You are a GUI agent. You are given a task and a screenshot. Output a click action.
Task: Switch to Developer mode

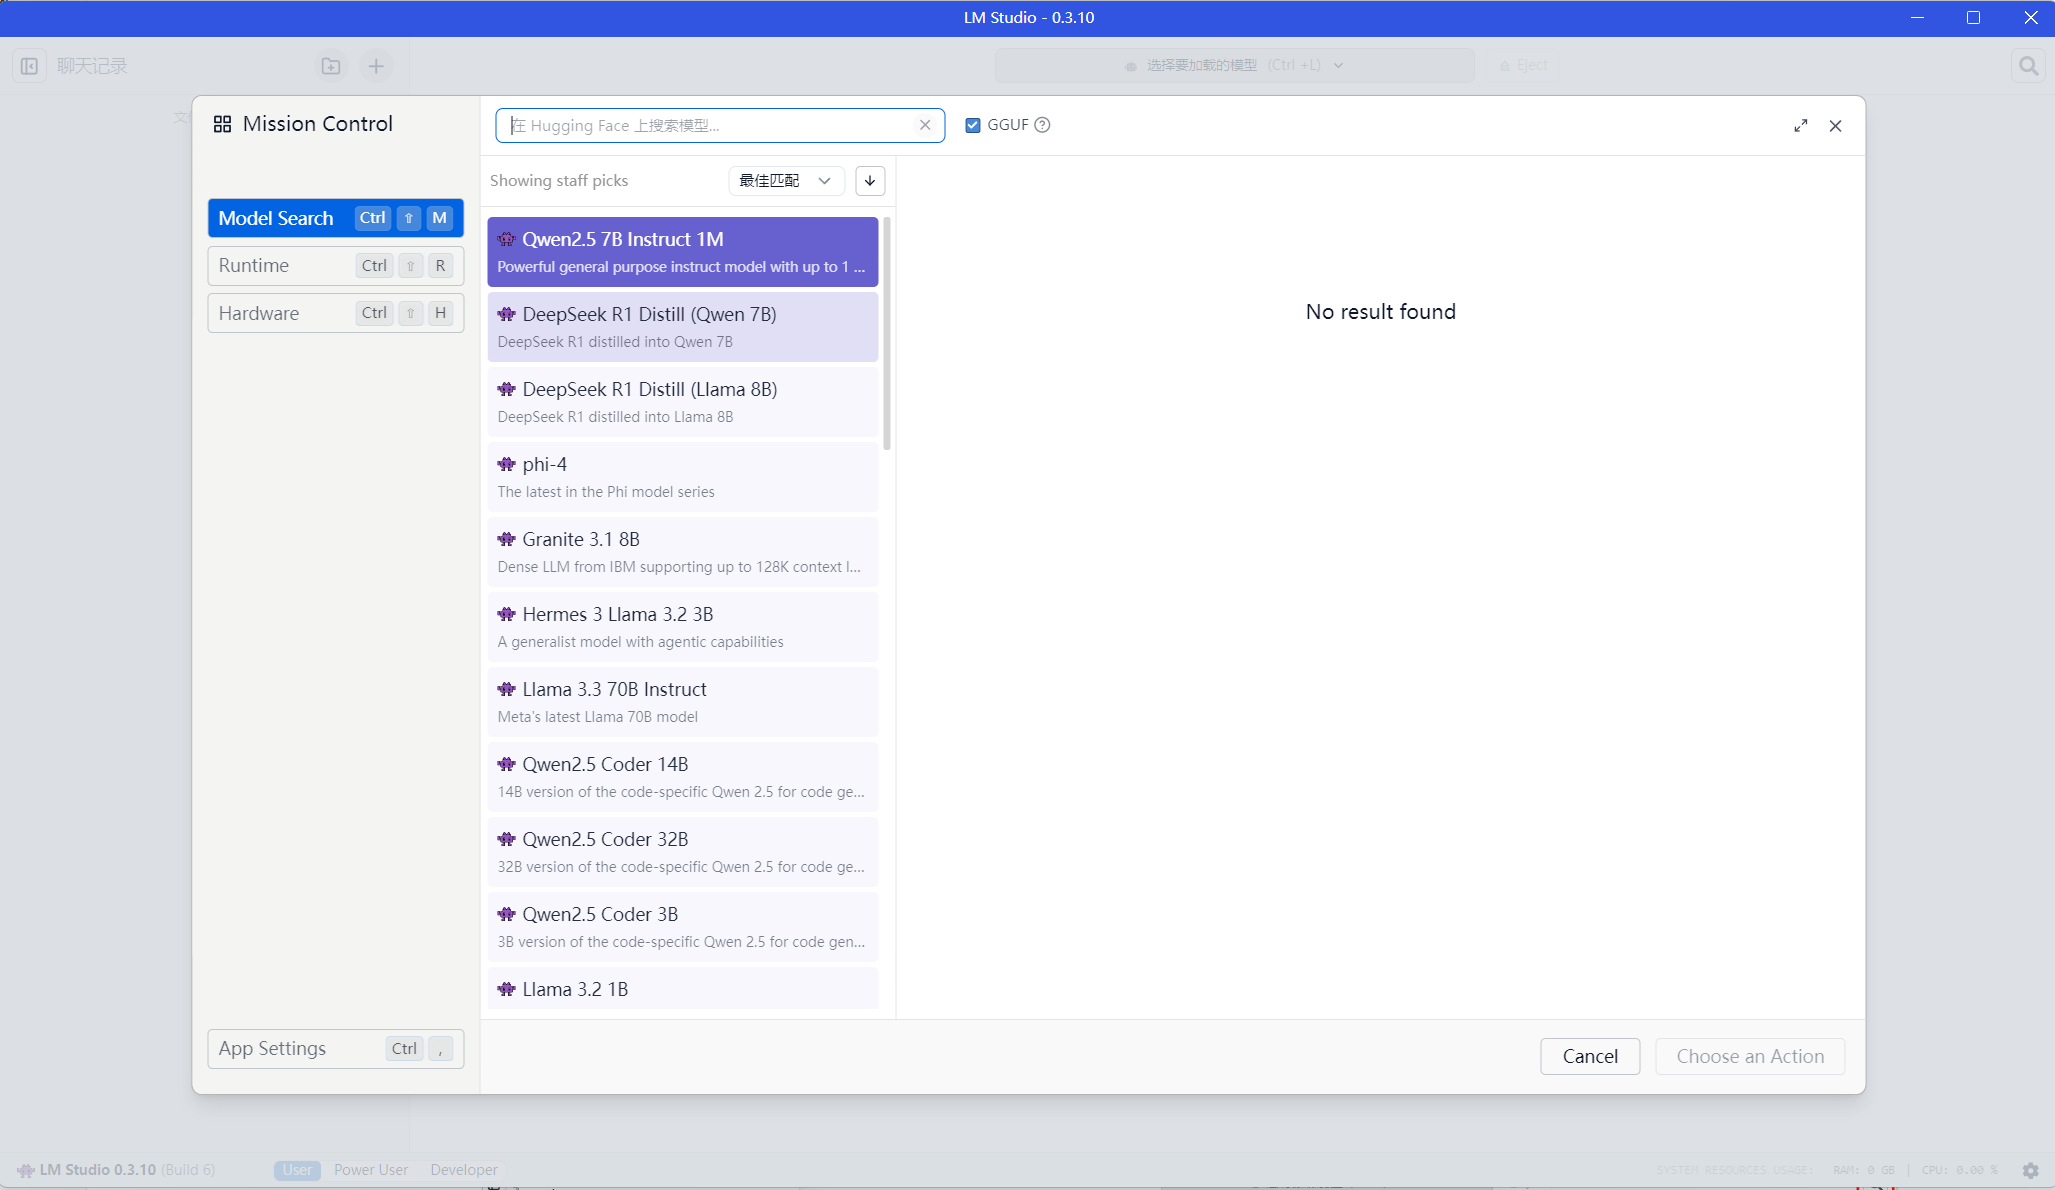(464, 1170)
